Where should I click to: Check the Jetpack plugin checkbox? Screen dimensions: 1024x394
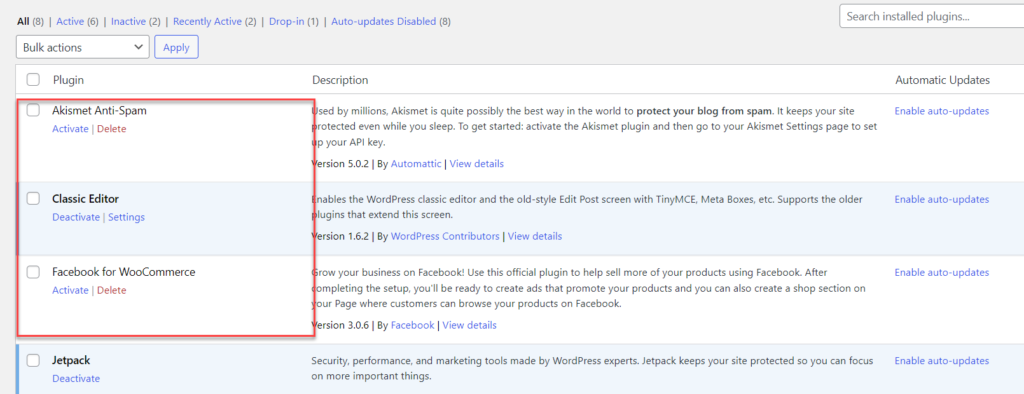[33, 360]
